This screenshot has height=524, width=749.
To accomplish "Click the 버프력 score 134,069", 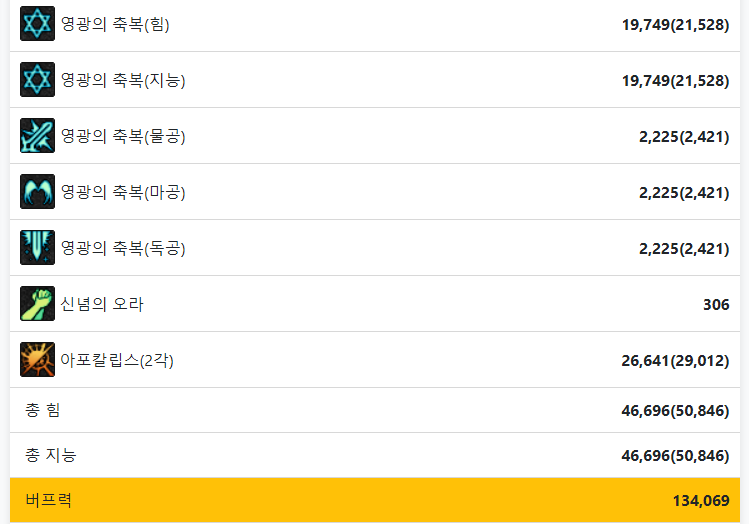I will click(x=701, y=501).
